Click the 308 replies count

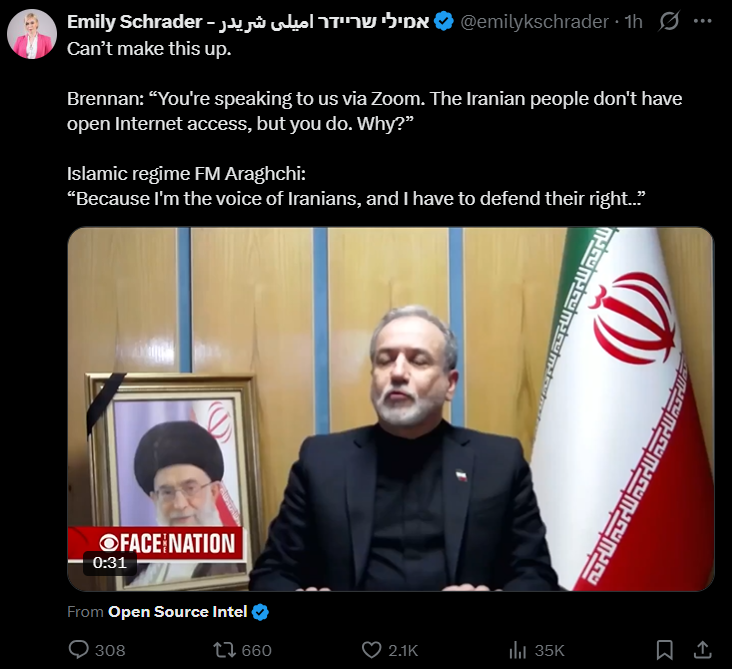pyautogui.click(x=110, y=650)
